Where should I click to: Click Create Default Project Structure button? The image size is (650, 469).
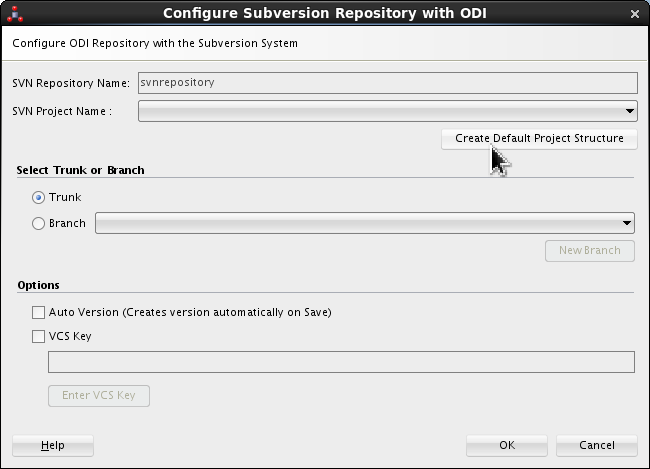click(539, 138)
